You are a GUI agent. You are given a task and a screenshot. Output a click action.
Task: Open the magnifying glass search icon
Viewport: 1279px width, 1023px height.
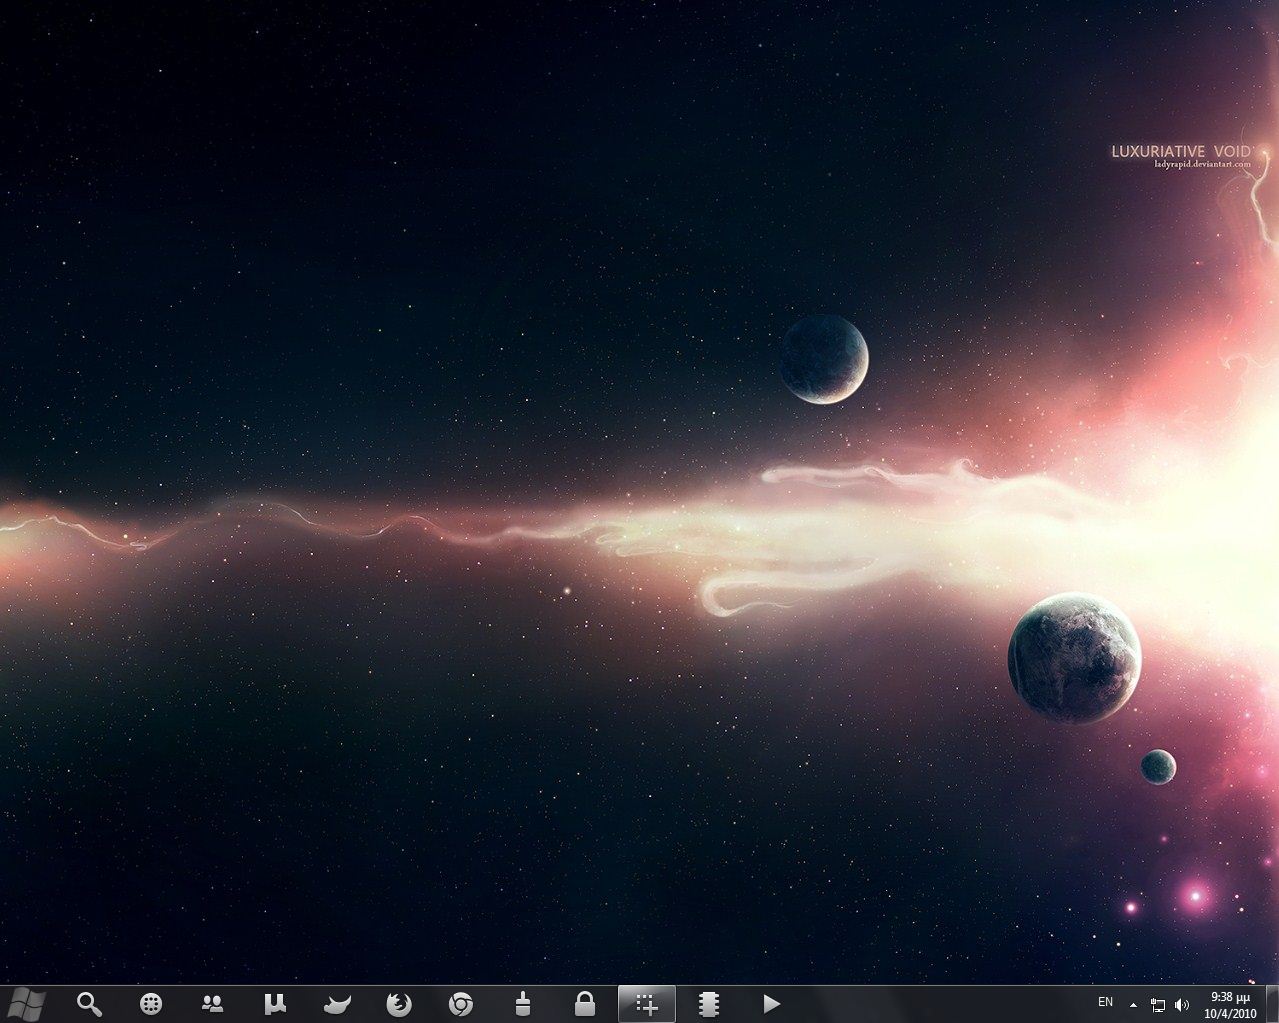[89, 1003]
